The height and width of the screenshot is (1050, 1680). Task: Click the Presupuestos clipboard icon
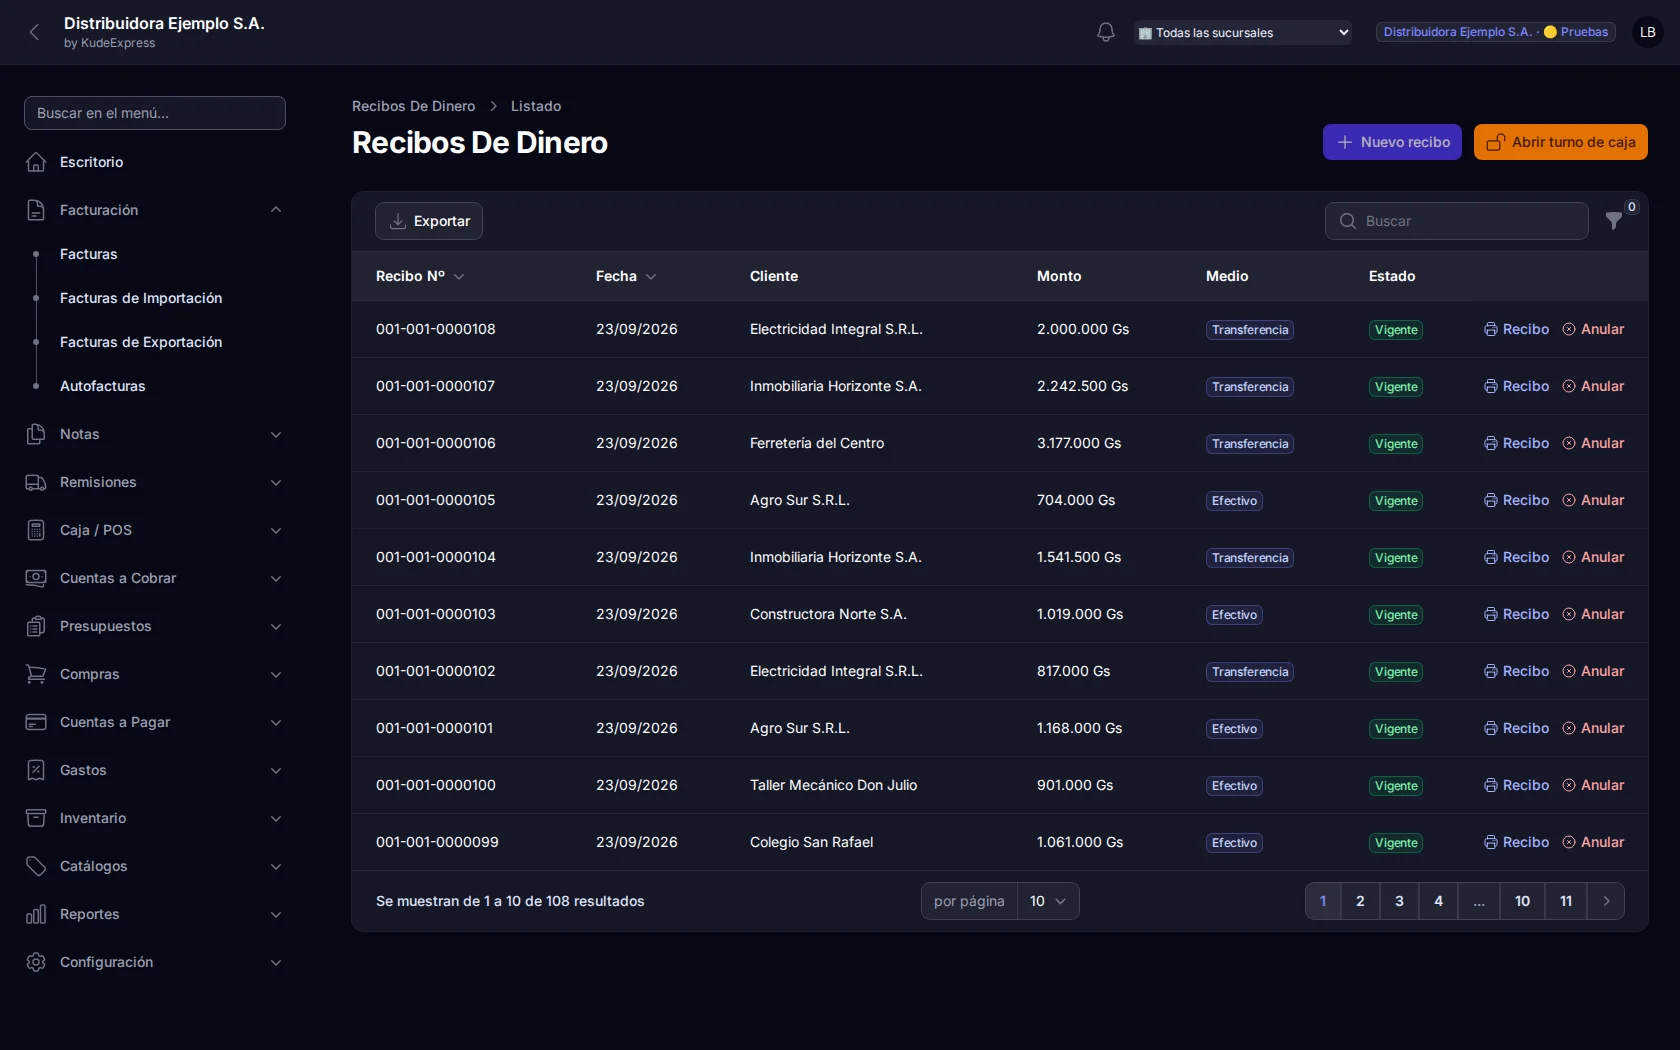tap(36, 626)
